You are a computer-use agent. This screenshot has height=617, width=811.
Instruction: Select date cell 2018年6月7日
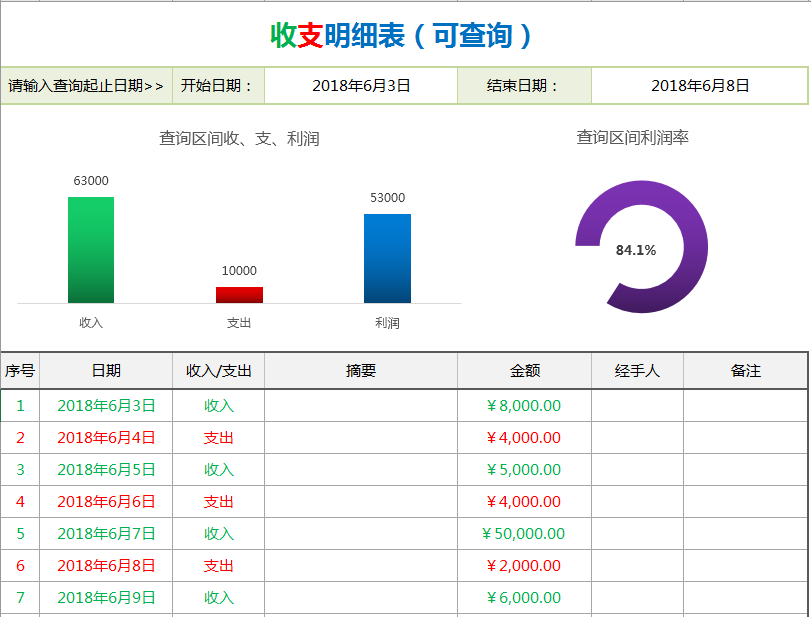coord(106,534)
